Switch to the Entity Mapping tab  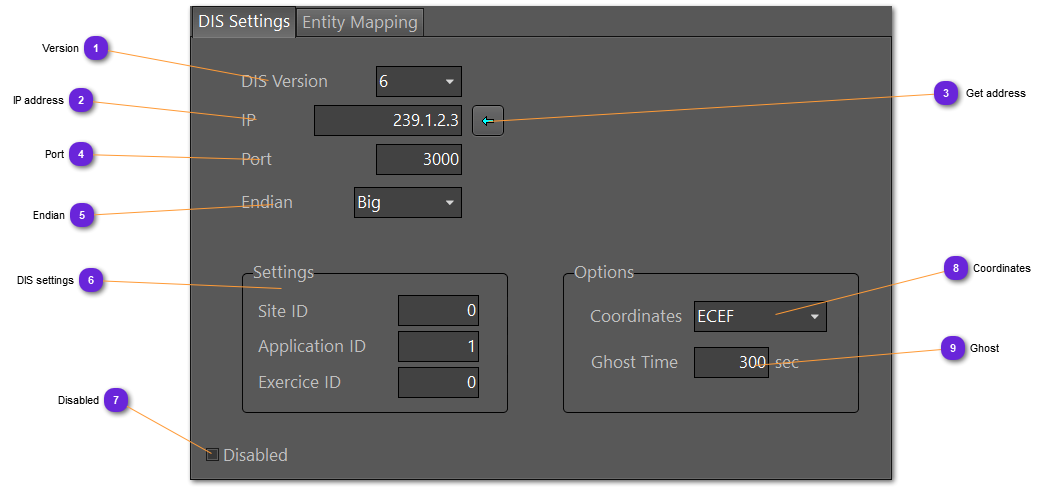click(360, 22)
